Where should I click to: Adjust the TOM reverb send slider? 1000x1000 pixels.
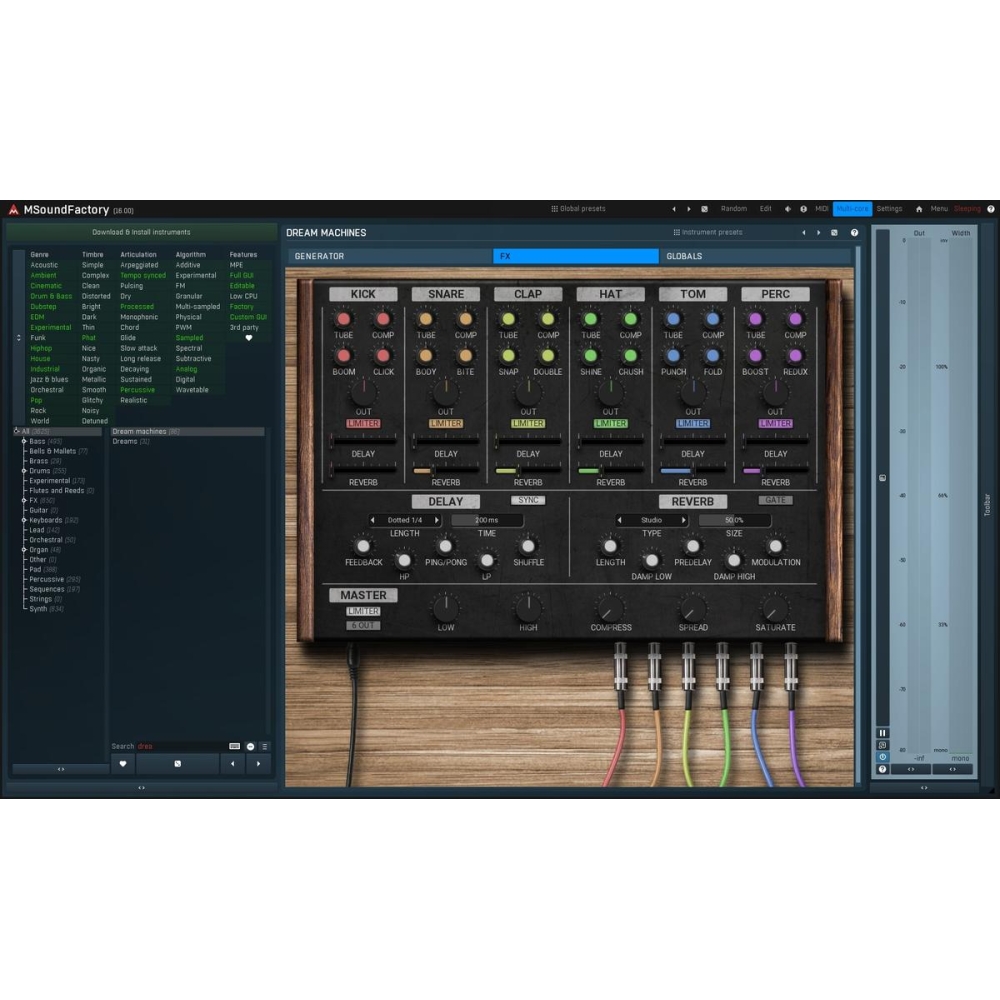click(693, 471)
